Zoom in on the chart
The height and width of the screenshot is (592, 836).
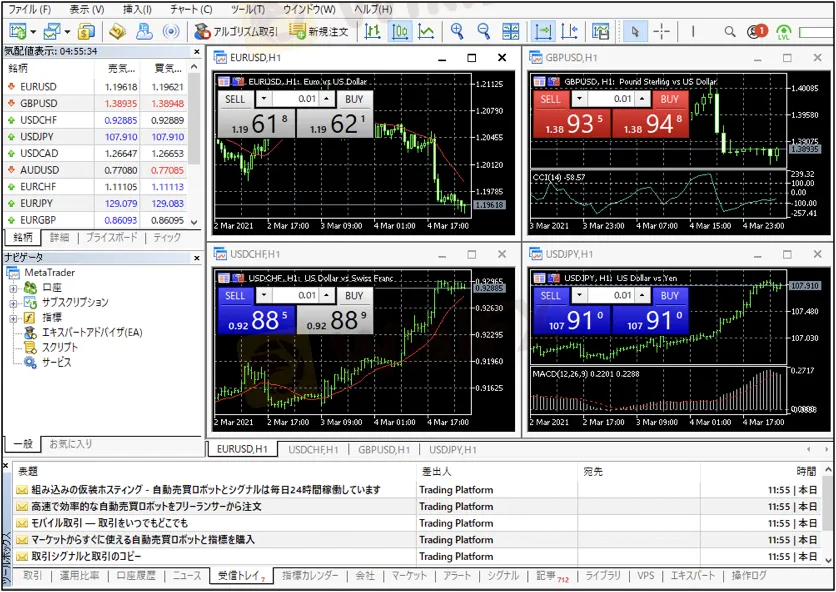tap(457, 32)
